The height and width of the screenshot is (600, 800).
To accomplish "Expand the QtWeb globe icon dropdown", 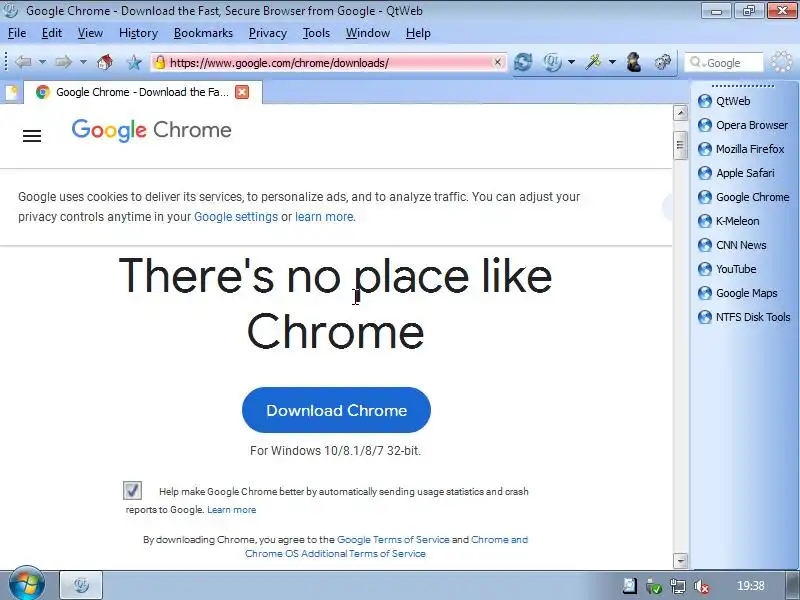I will tap(571, 62).
